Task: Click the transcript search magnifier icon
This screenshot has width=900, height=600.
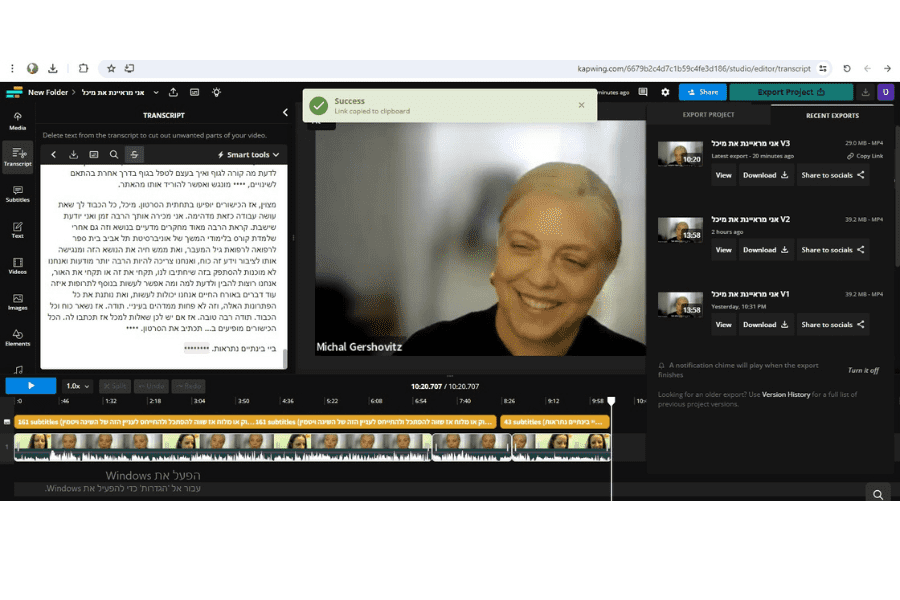Action: pos(114,155)
